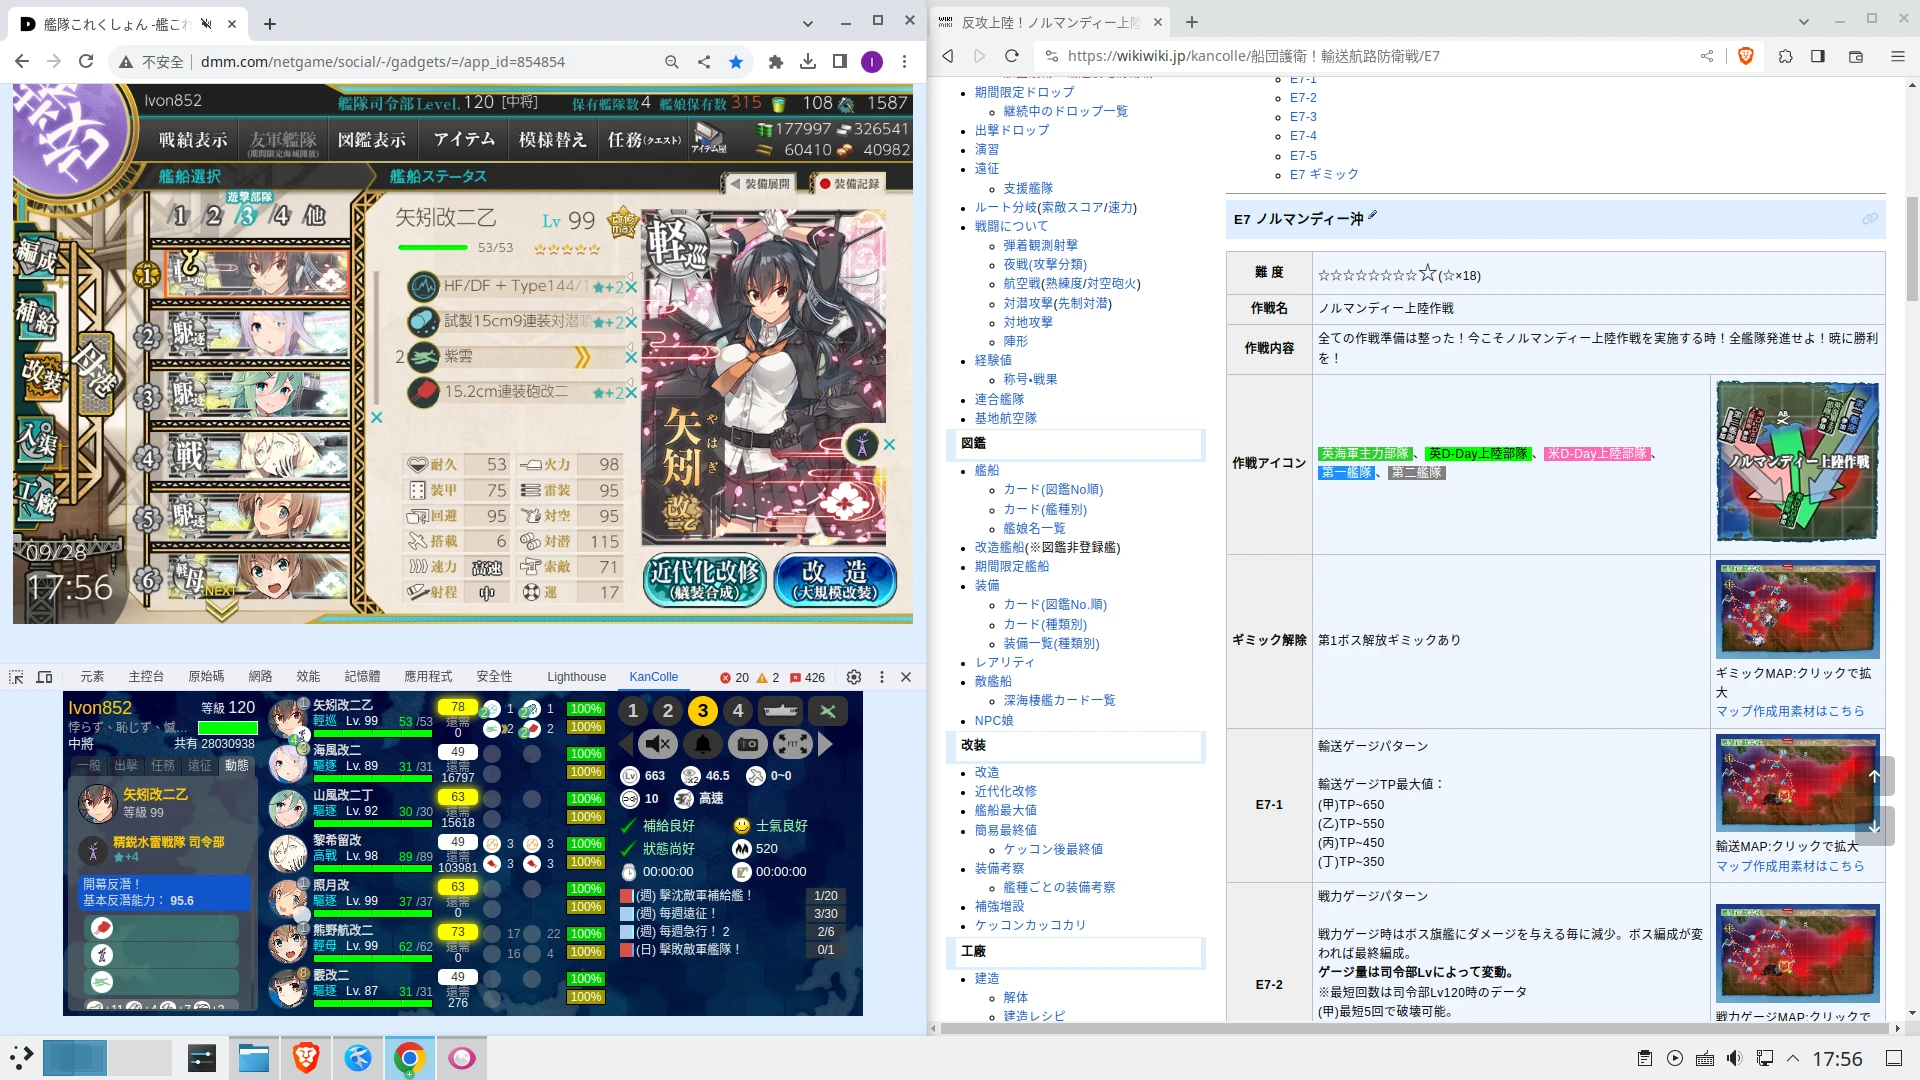1920x1080 pixels.
Task: Open the 任務 quests menu
Action: (x=644, y=140)
